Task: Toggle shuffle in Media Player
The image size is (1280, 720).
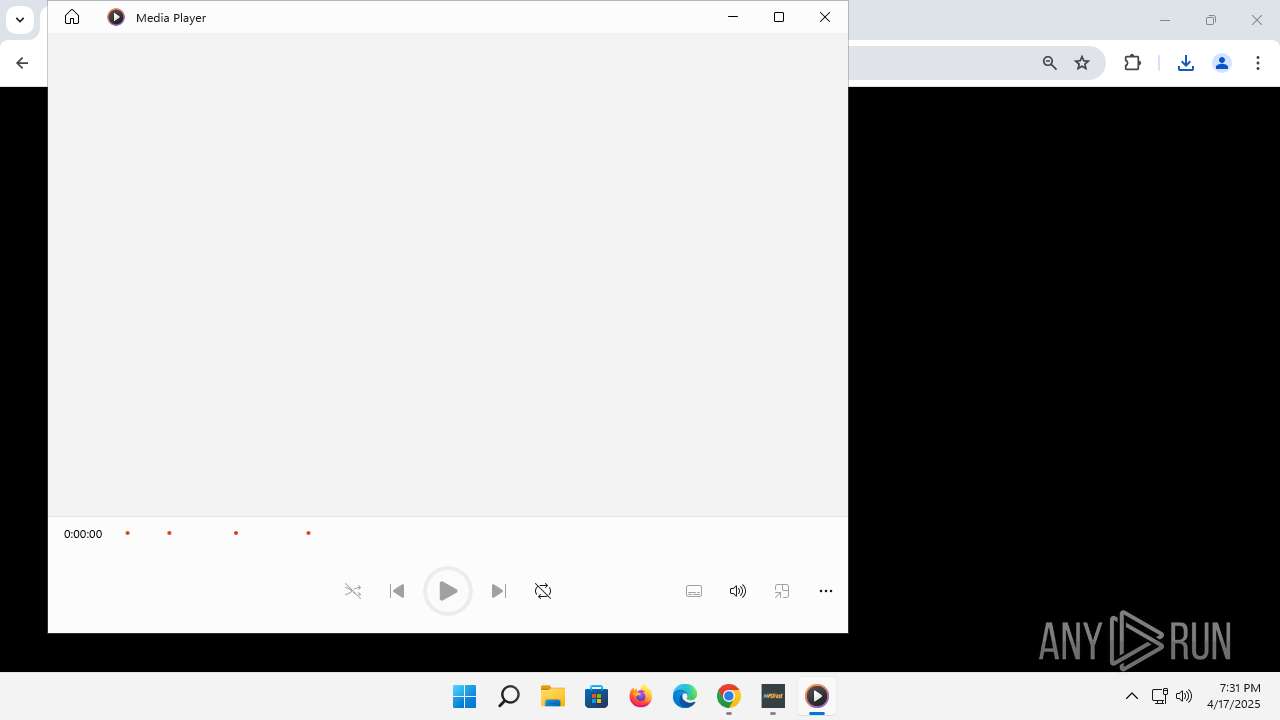Action: click(353, 591)
